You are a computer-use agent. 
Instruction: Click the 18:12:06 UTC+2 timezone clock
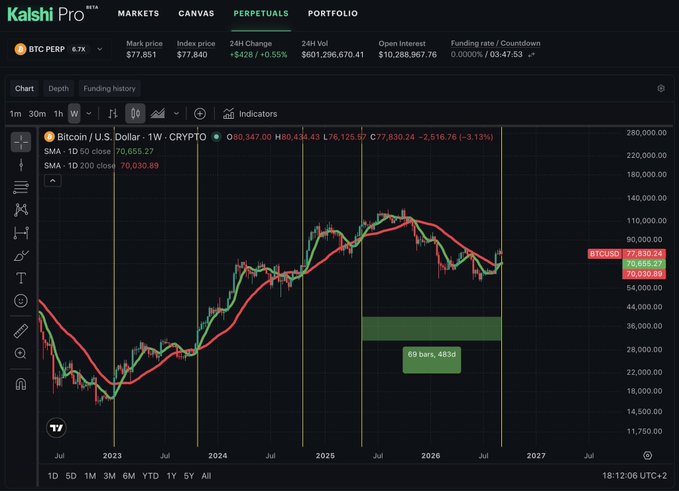634,476
